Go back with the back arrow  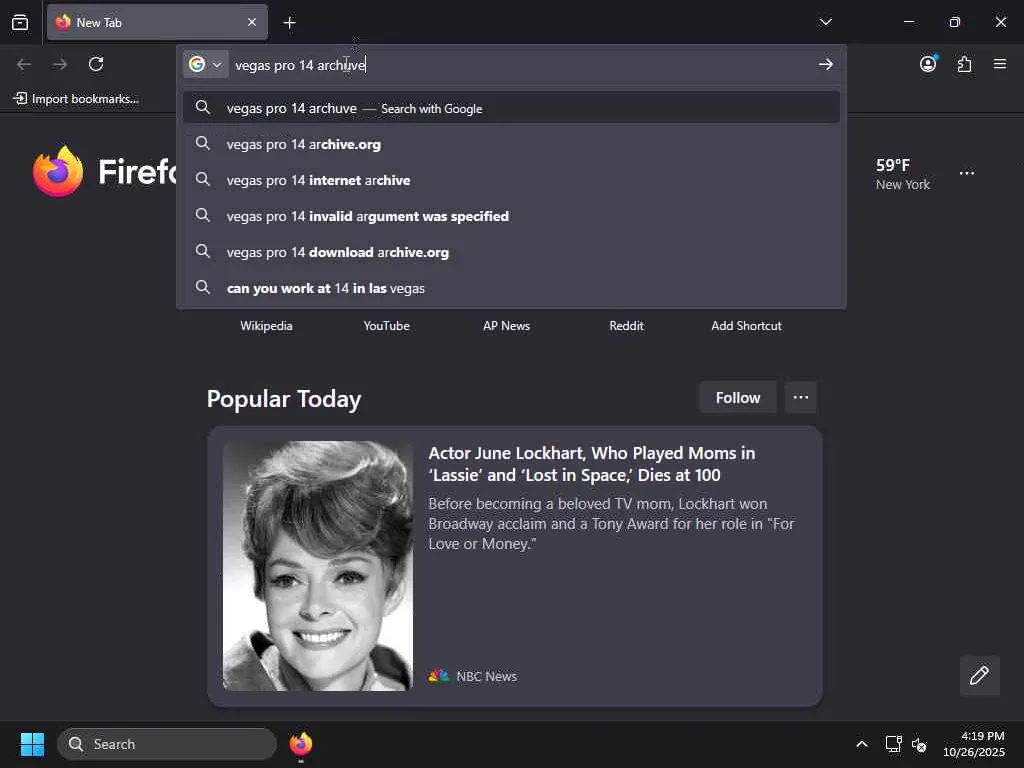24,64
